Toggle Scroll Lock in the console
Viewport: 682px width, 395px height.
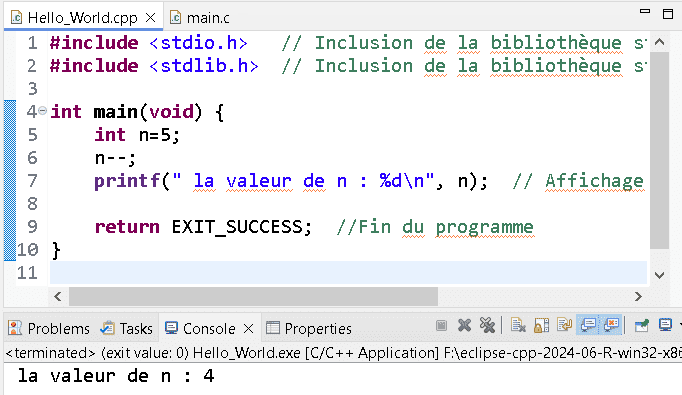[542, 325]
